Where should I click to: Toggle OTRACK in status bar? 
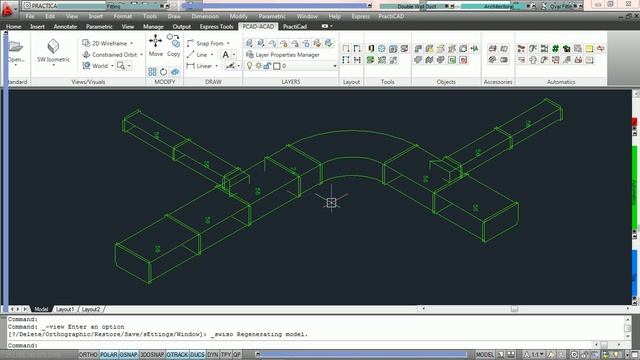(177, 355)
